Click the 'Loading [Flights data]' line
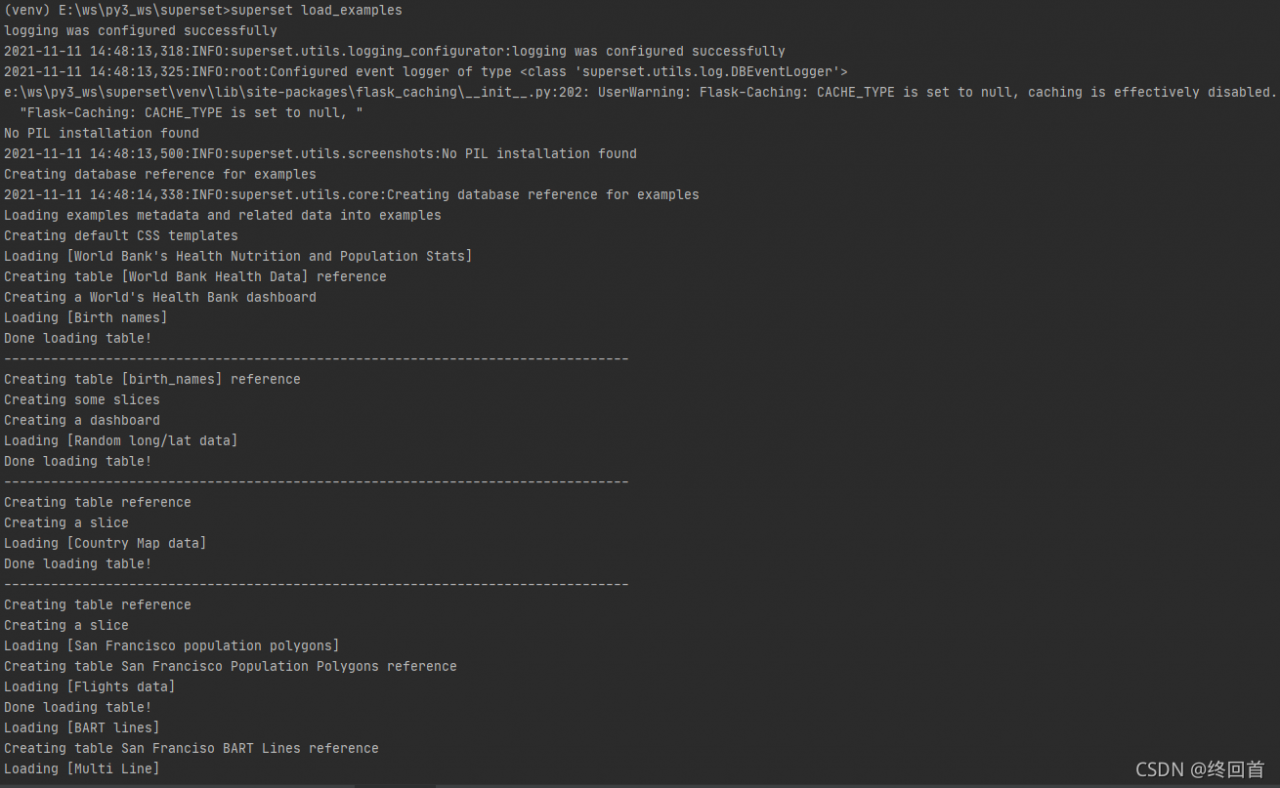This screenshot has height=788, width=1280. point(89,687)
